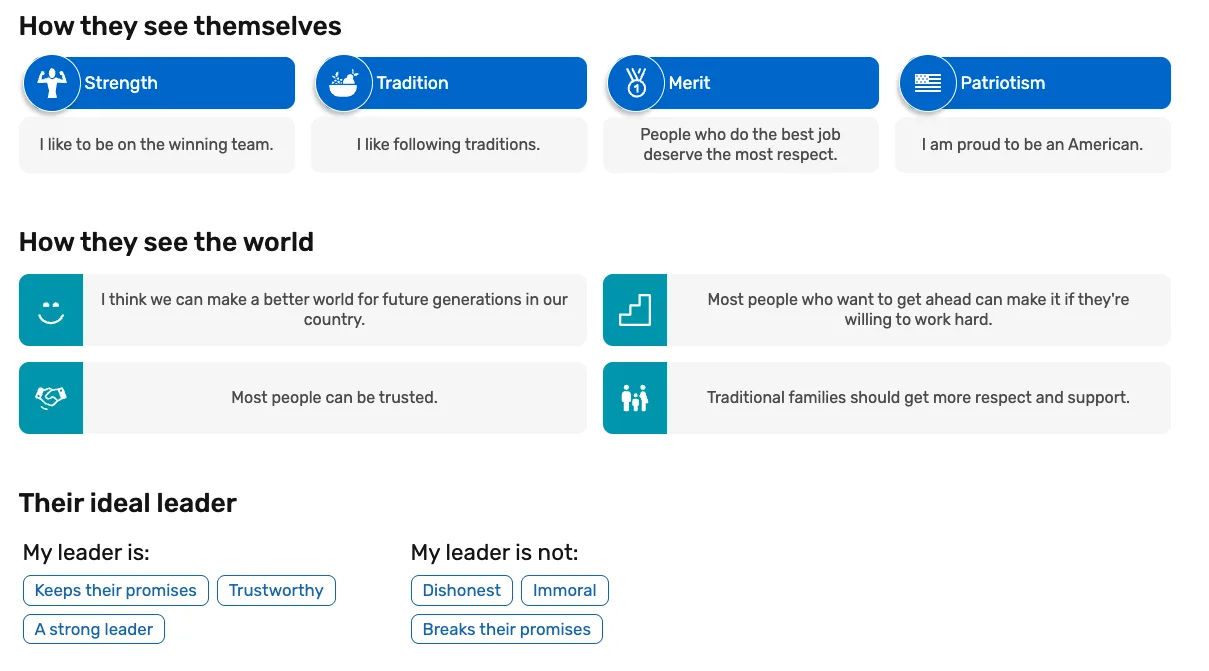The width and height of the screenshot is (1209, 671).
Task: Click the food bowl Tradition icon
Action: click(x=343, y=83)
